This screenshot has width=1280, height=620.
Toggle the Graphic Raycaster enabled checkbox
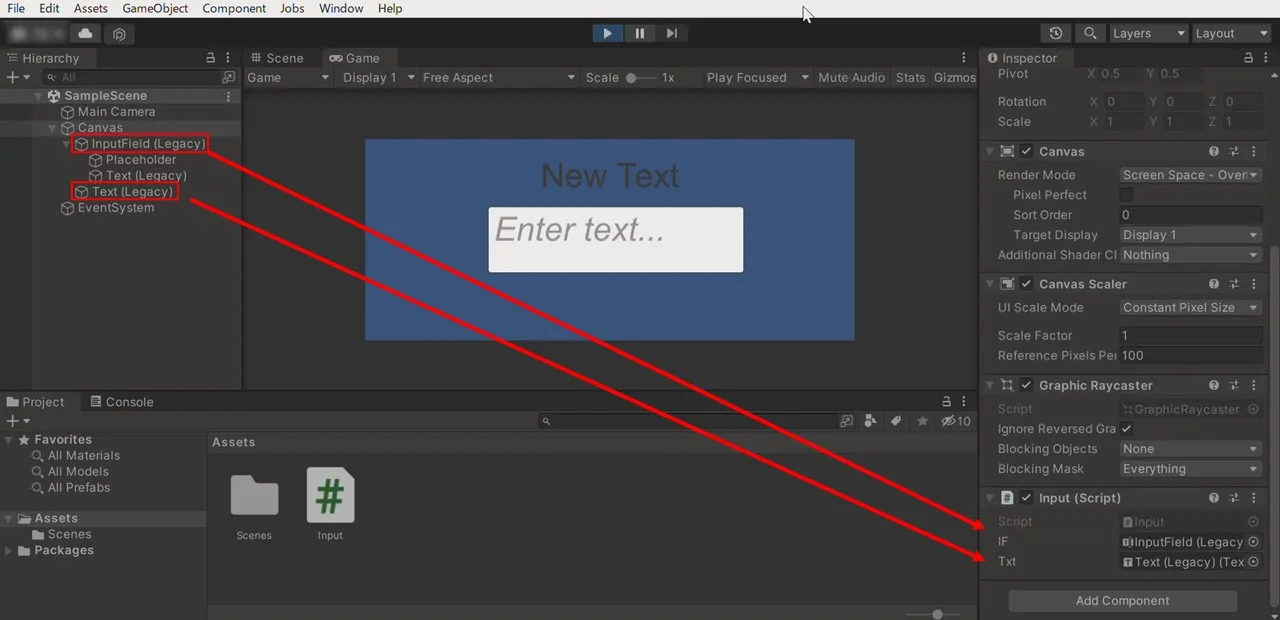click(x=1026, y=385)
